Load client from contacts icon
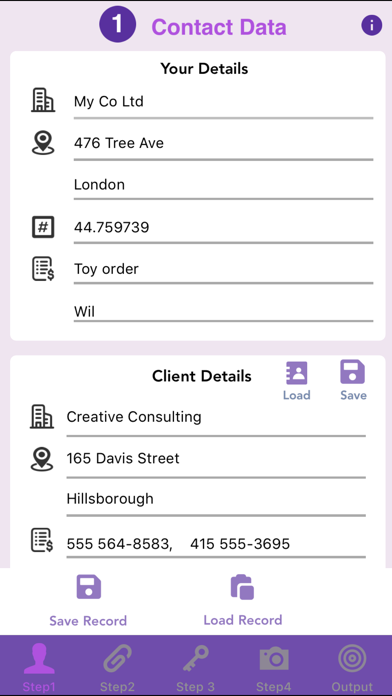 click(x=297, y=373)
